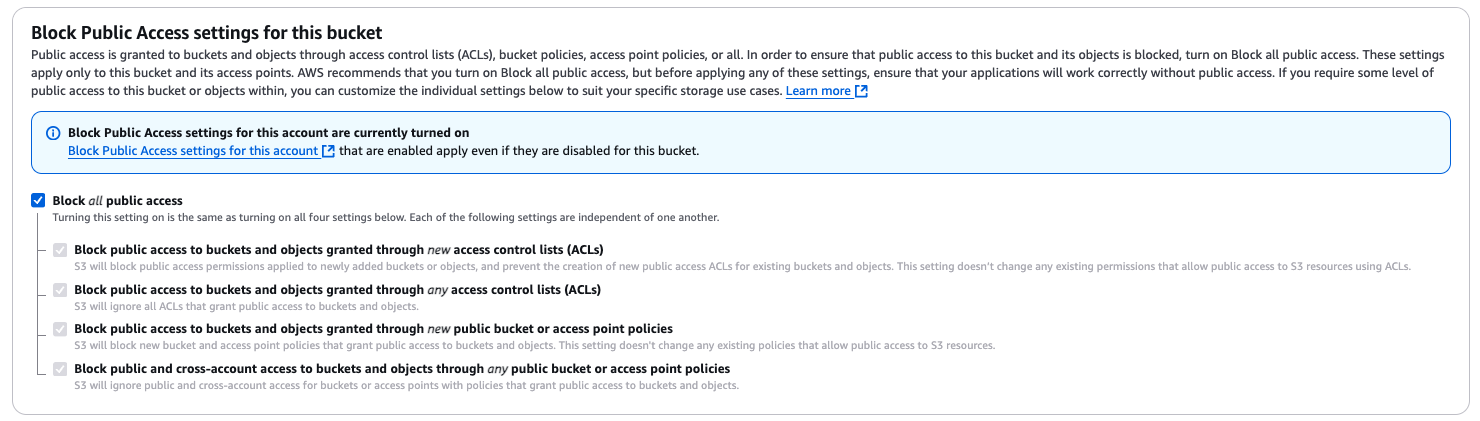
Task: Toggle checkbox for any access control lists
Action: point(60,290)
